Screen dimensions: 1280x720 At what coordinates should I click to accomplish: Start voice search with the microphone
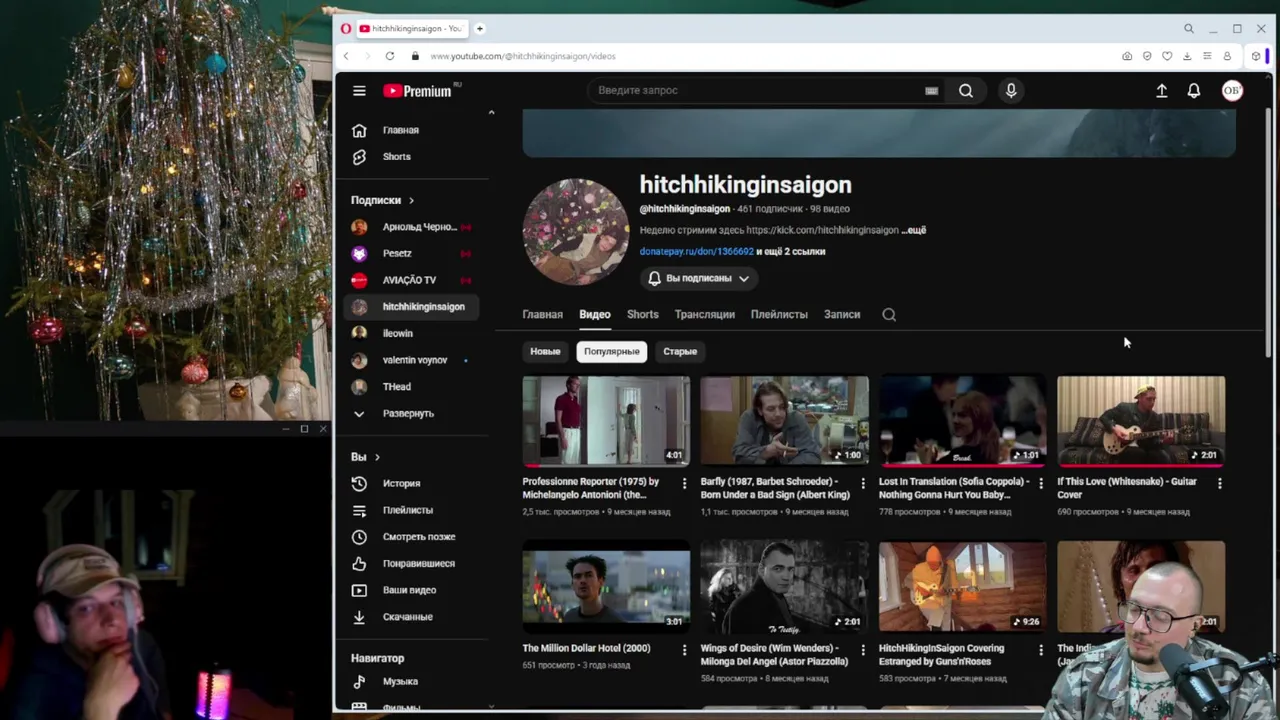tap(1011, 91)
